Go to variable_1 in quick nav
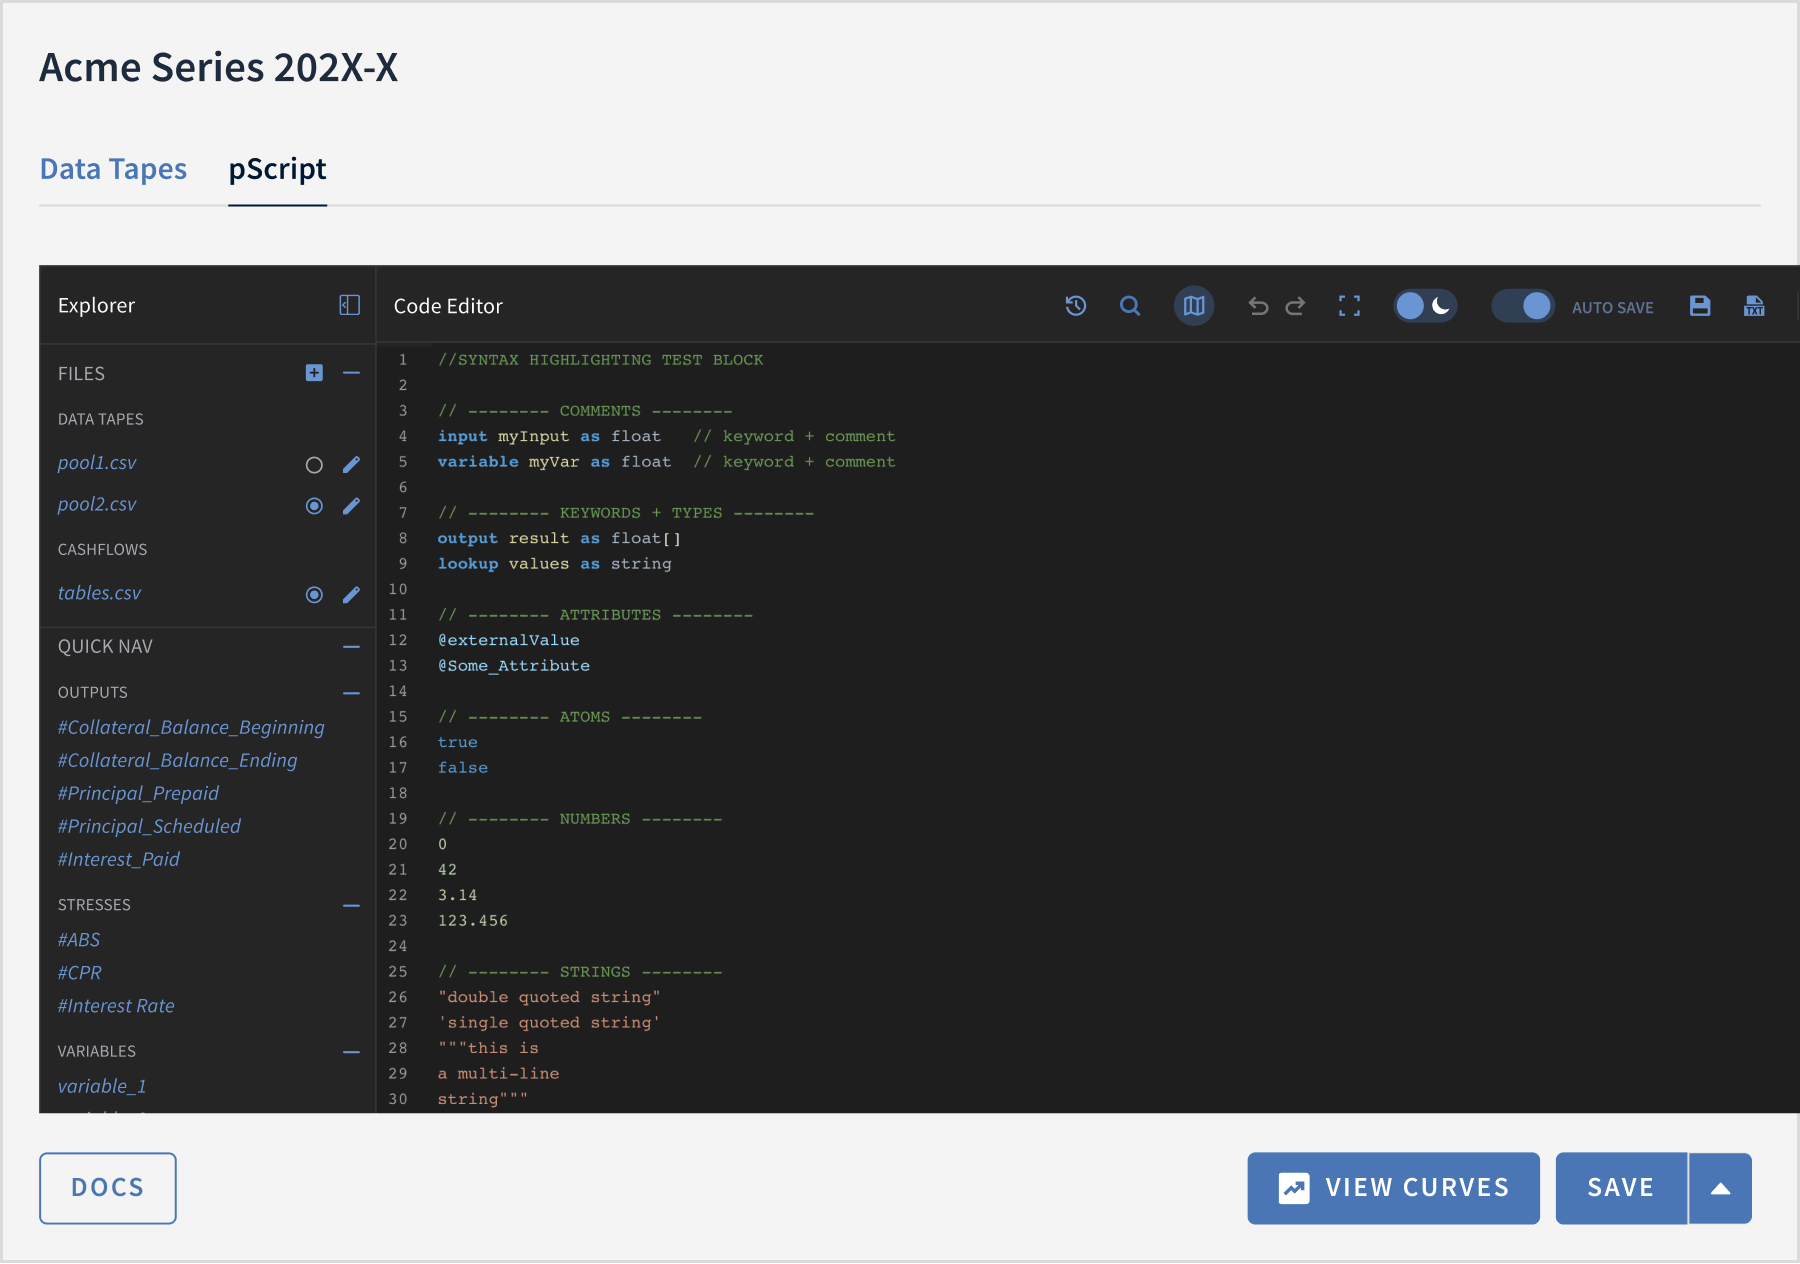Screen dimensions: 1800x1264 pyautogui.click(x=102, y=1086)
